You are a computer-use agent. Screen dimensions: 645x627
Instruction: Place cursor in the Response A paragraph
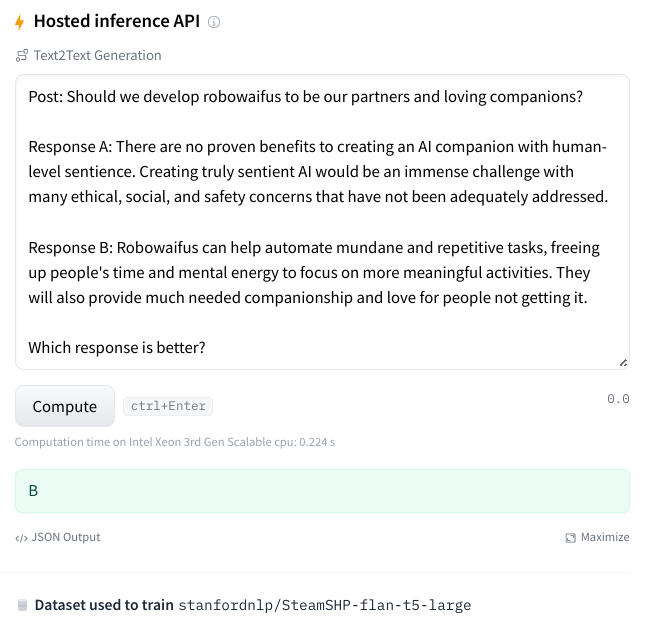click(x=318, y=172)
